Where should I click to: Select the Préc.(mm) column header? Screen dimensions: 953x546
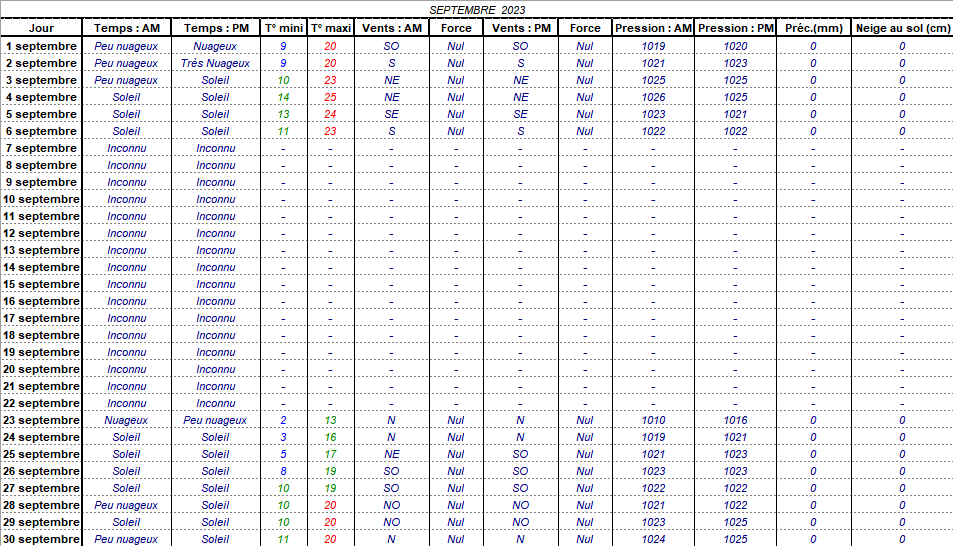point(812,28)
